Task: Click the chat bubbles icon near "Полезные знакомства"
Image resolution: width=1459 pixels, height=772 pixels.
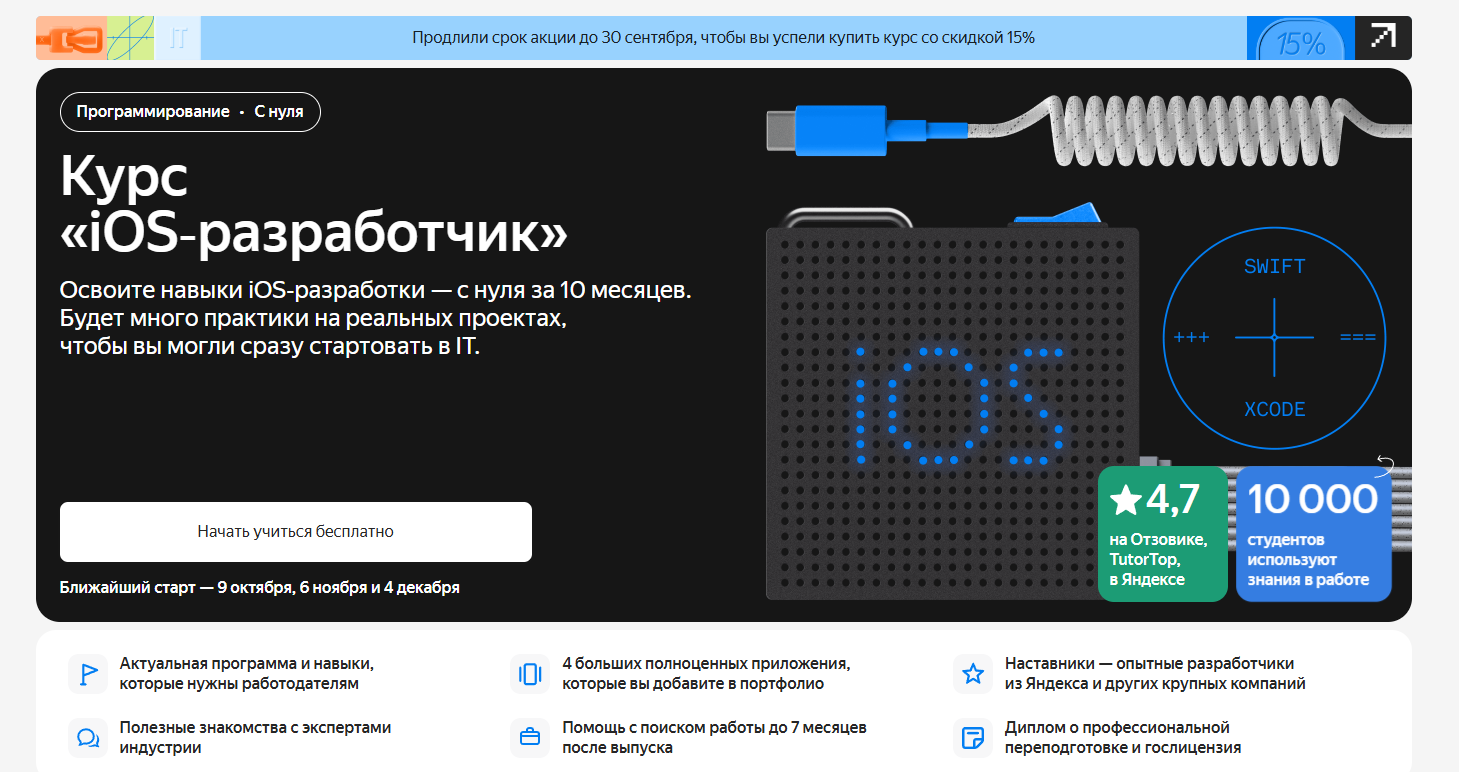Action: [x=88, y=738]
